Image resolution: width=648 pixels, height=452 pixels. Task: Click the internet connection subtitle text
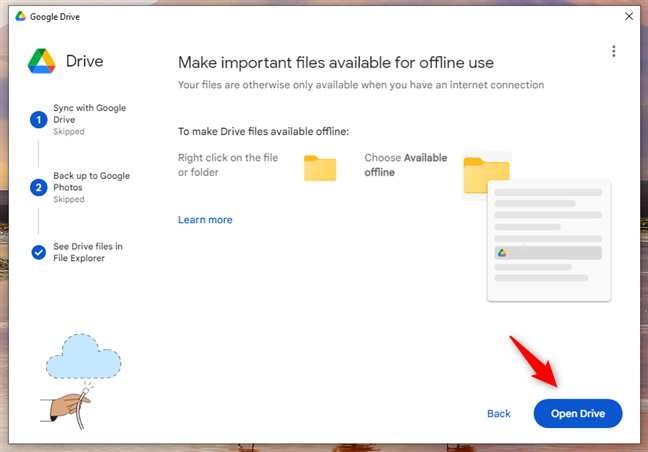click(361, 85)
